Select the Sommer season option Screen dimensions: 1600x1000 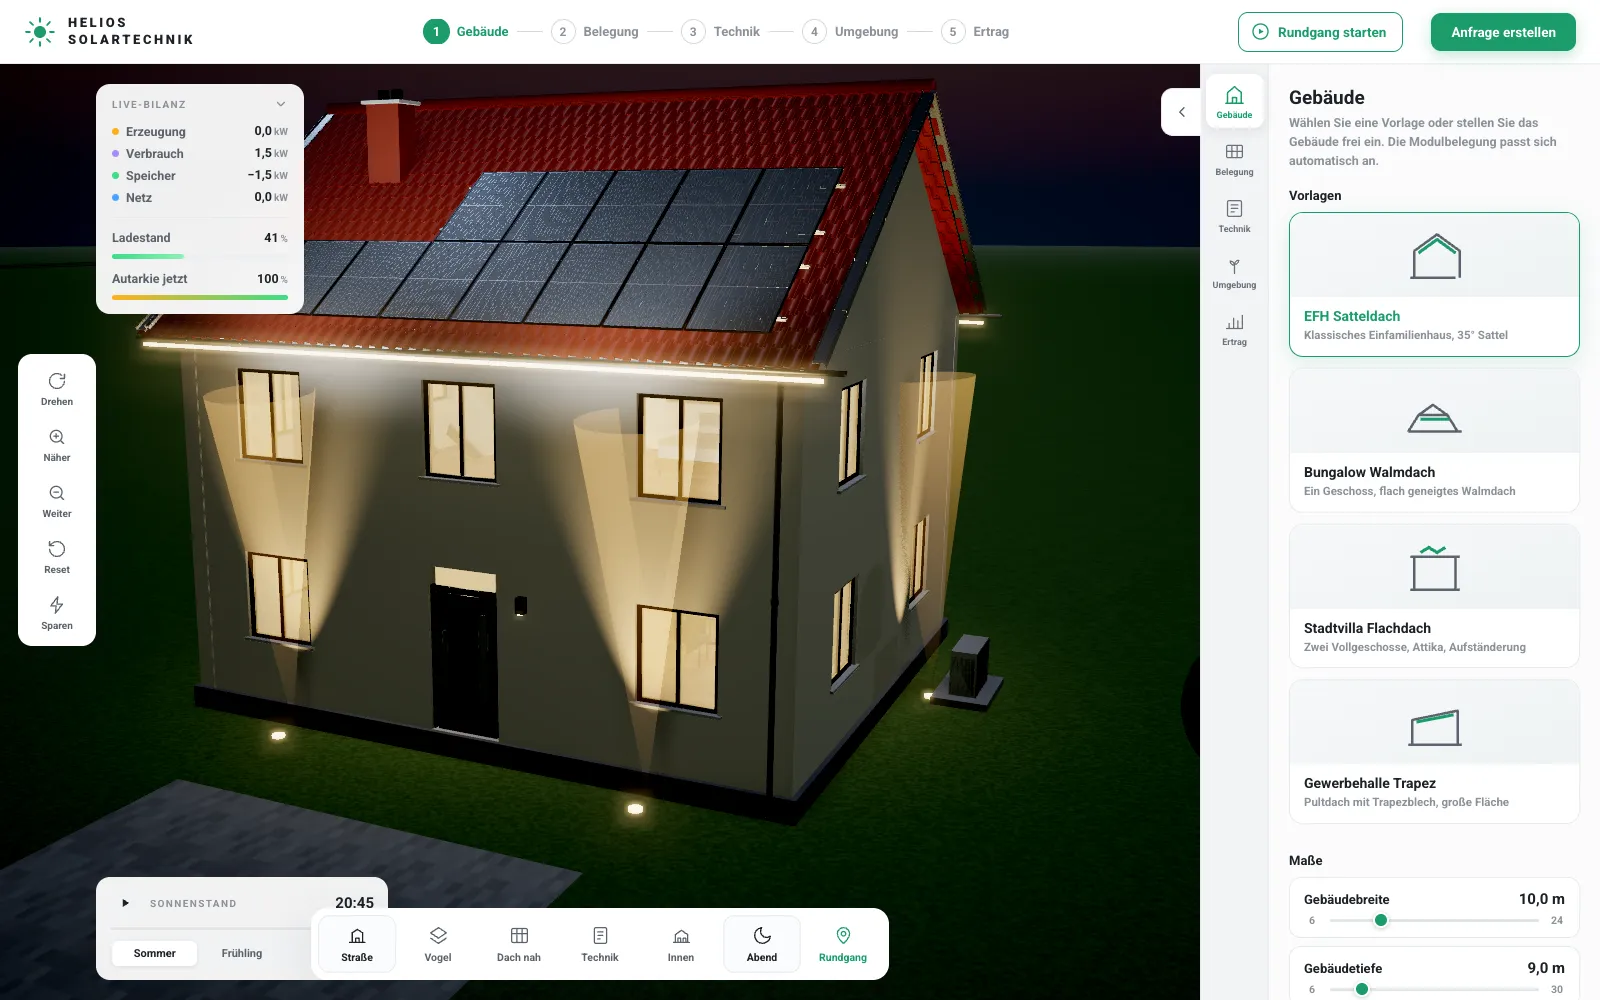pyautogui.click(x=155, y=953)
